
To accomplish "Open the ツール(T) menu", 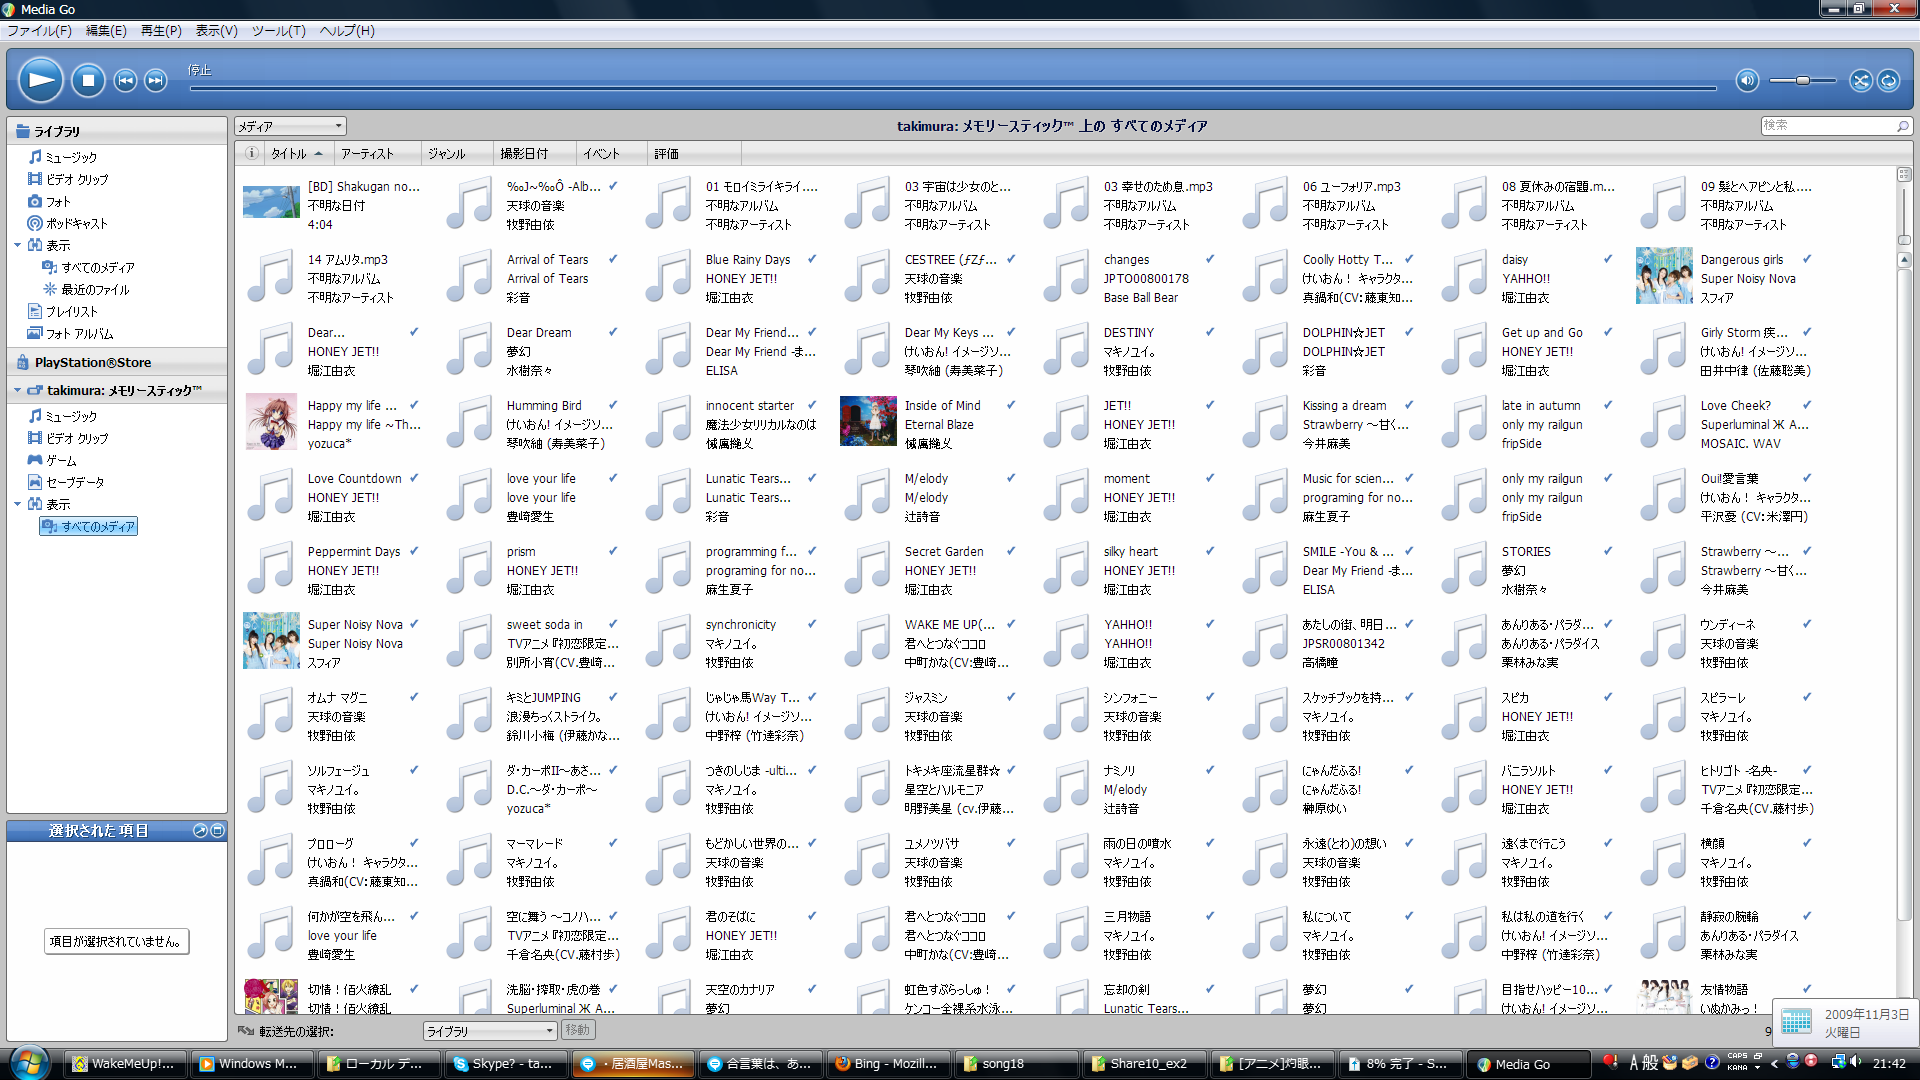I will [278, 31].
